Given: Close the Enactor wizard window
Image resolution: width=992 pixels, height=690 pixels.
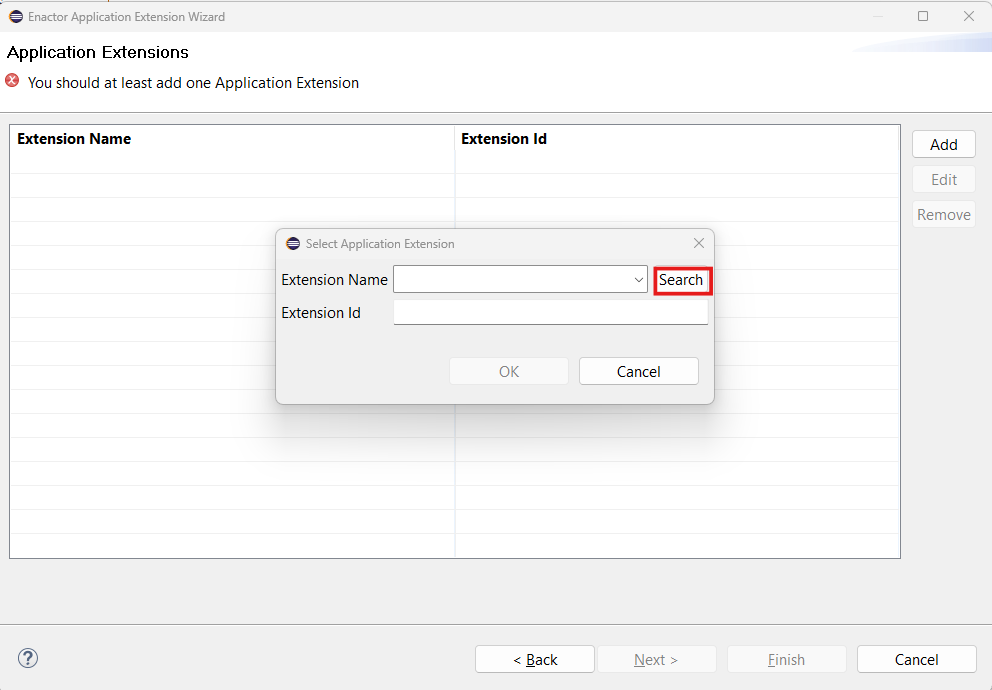Looking at the screenshot, I should (x=969, y=16).
